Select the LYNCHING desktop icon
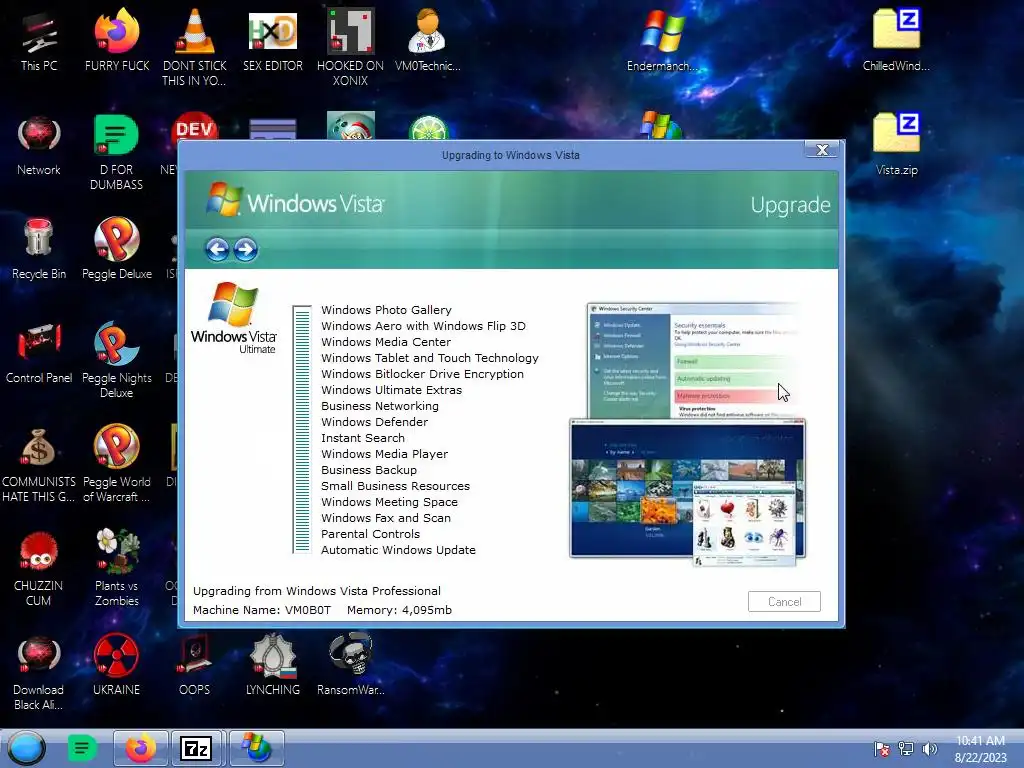The image size is (1024, 768). tap(273, 665)
